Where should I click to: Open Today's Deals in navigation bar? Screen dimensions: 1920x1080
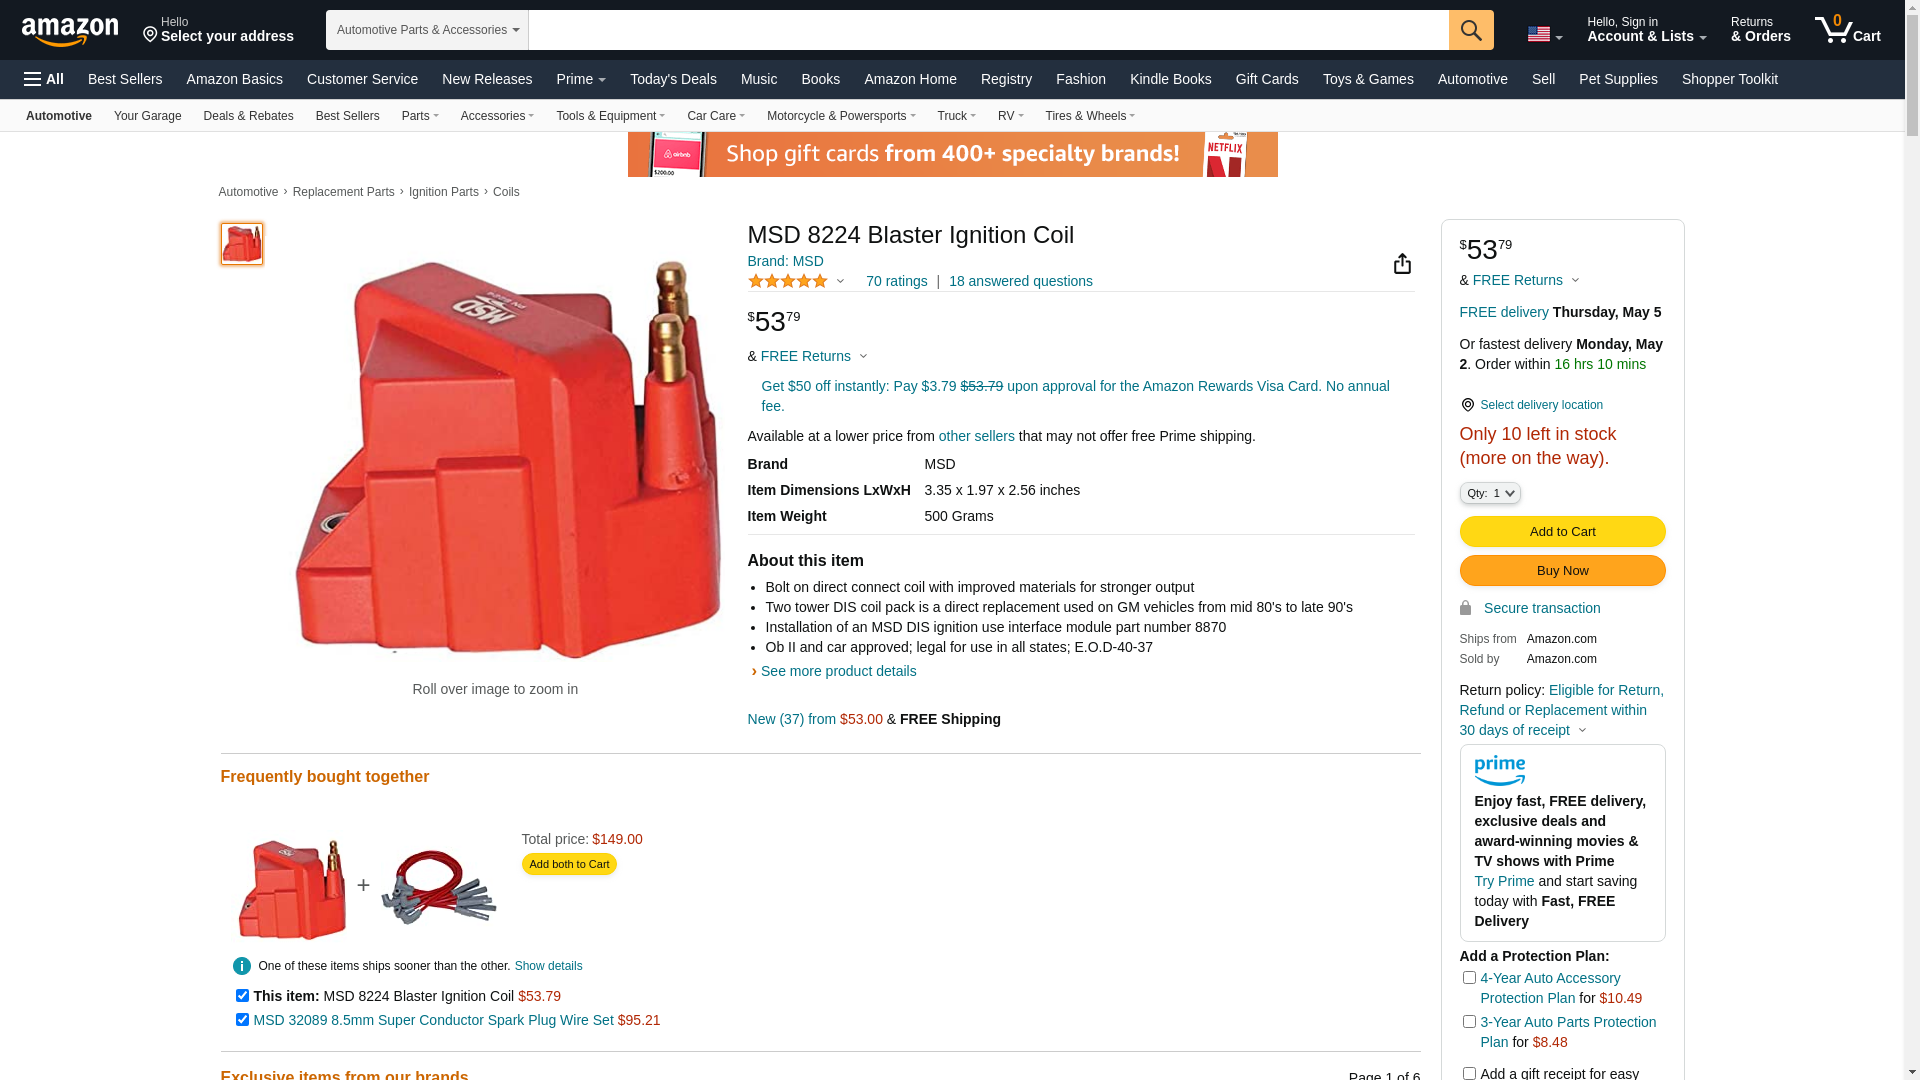673,79
